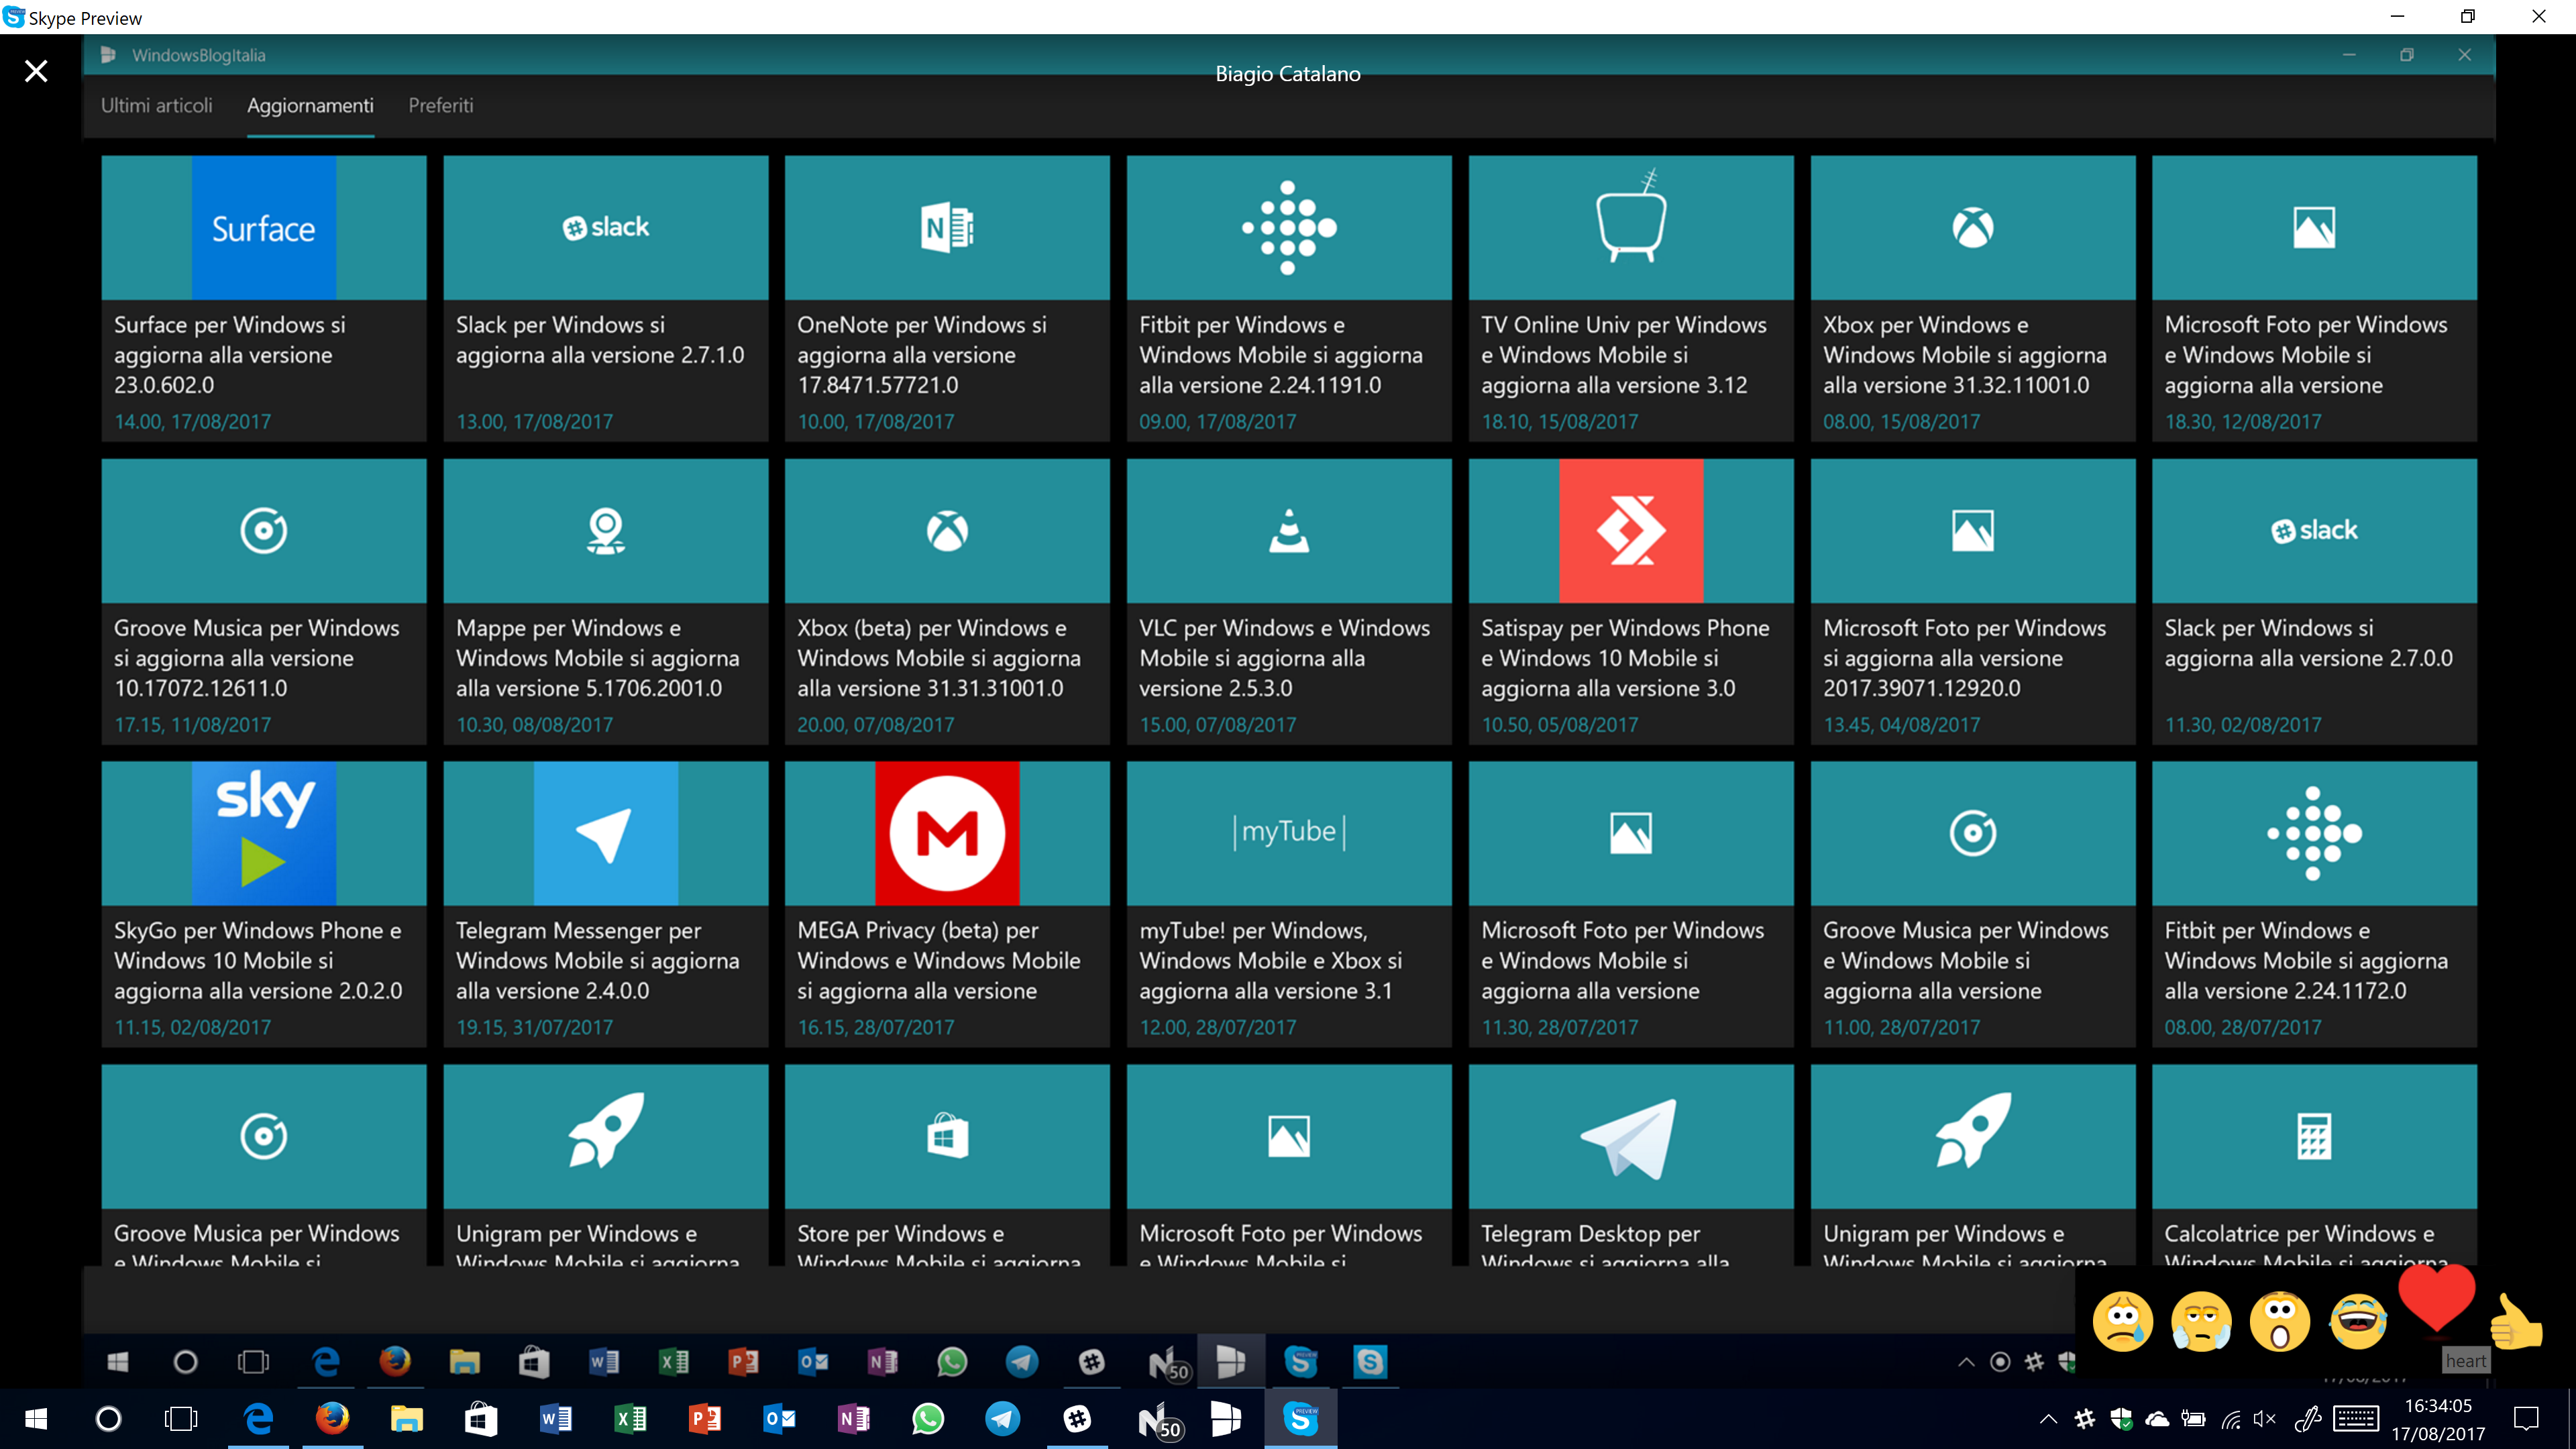Image resolution: width=2576 pixels, height=1449 pixels.
Task: Send the loudly crying face emoji
Action: [2201, 1321]
